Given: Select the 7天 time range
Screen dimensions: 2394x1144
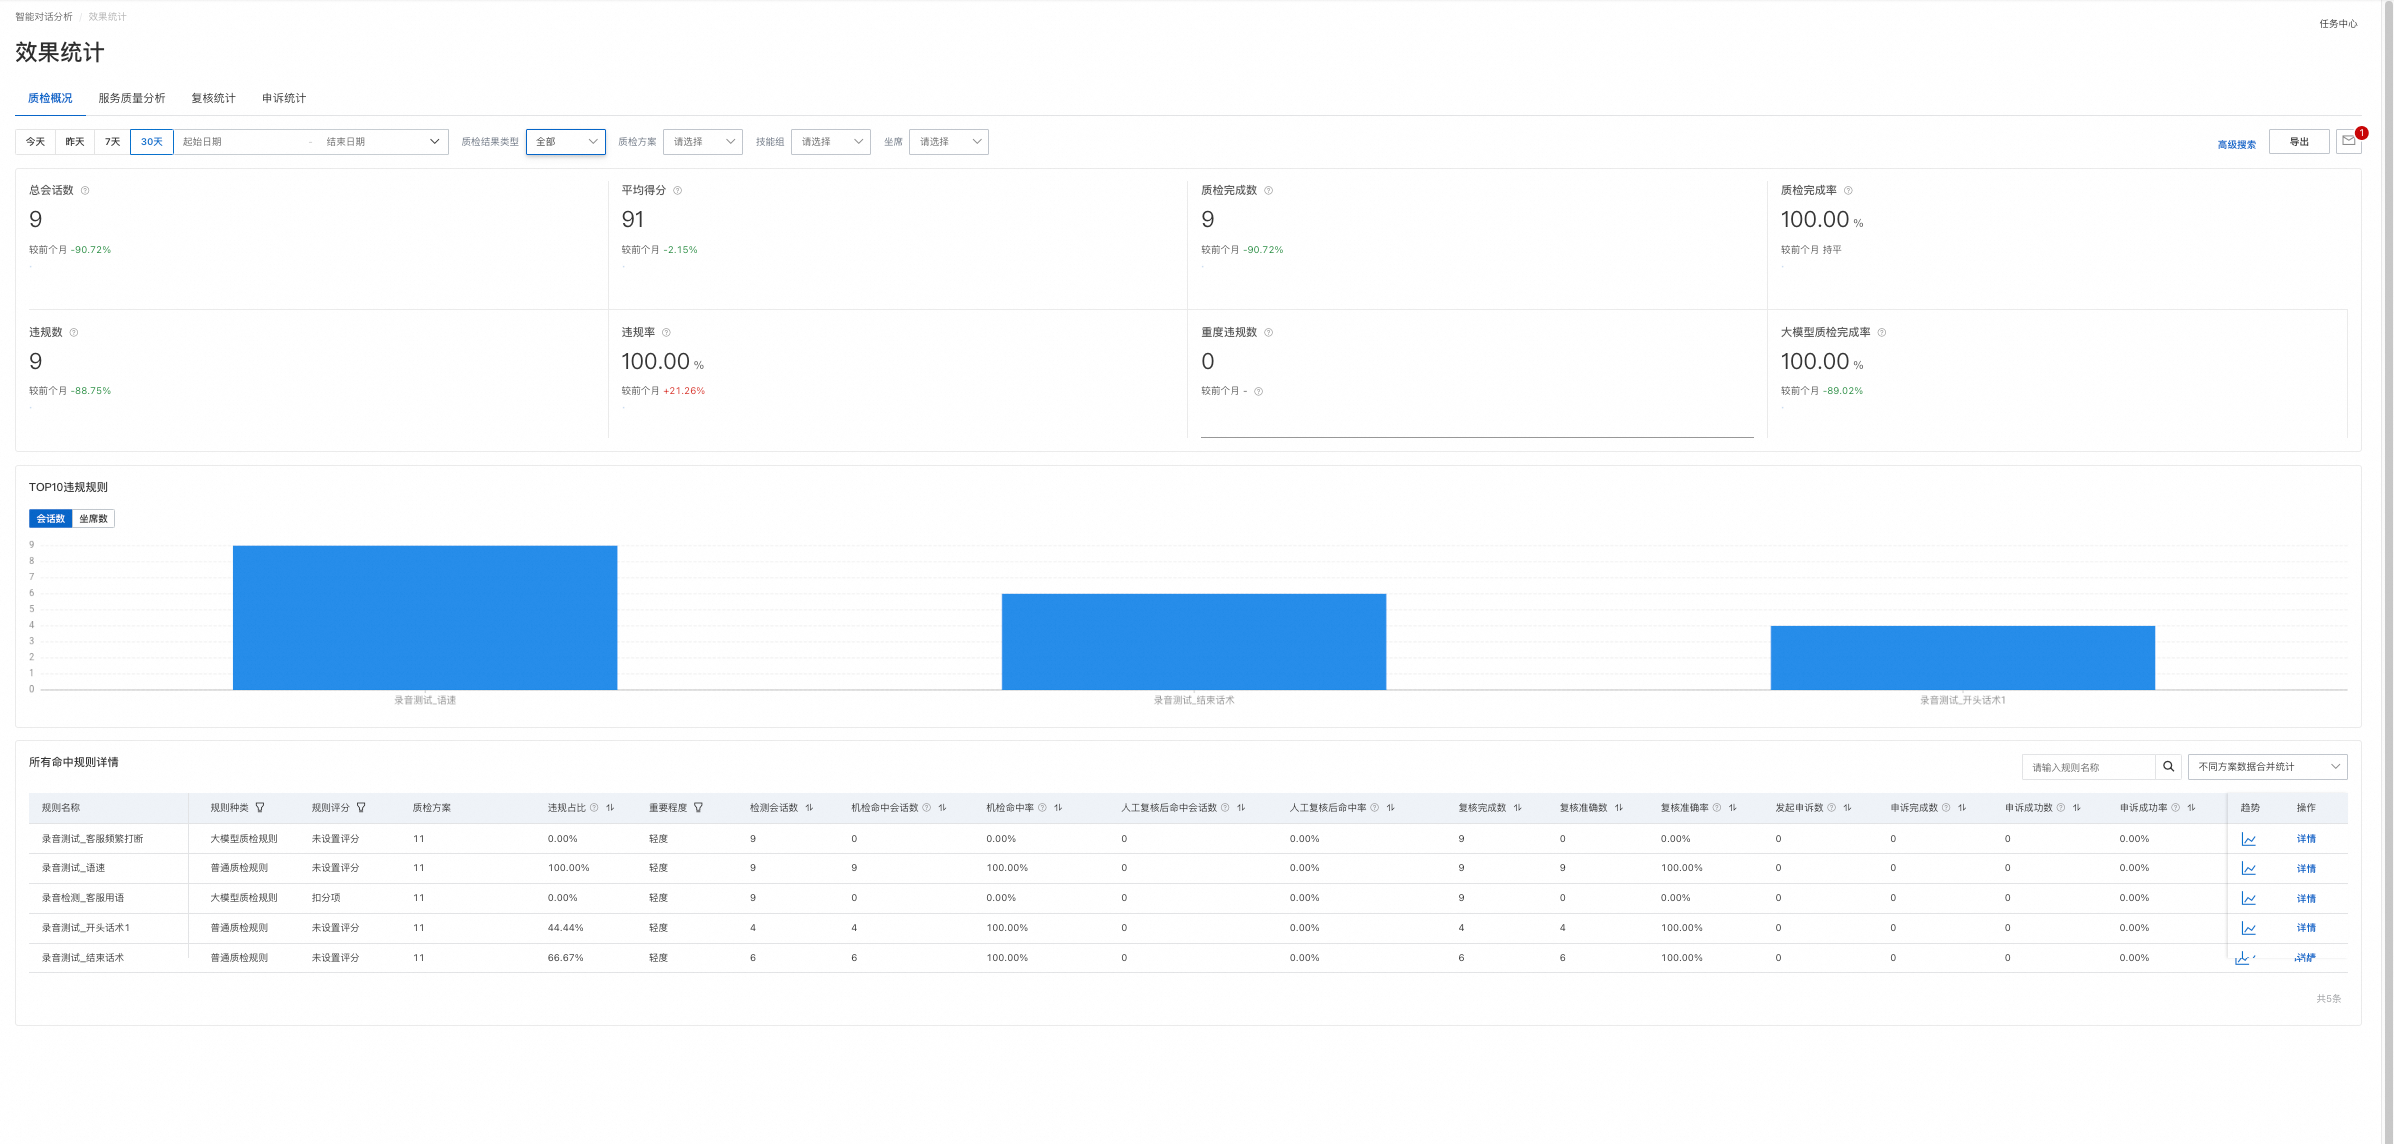Looking at the screenshot, I should [113, 142].
